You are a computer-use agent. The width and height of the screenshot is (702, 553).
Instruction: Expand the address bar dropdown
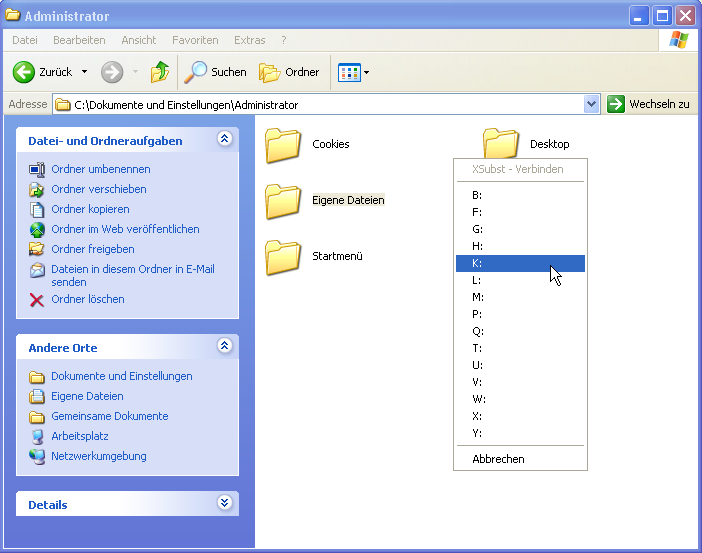point(590,104)
